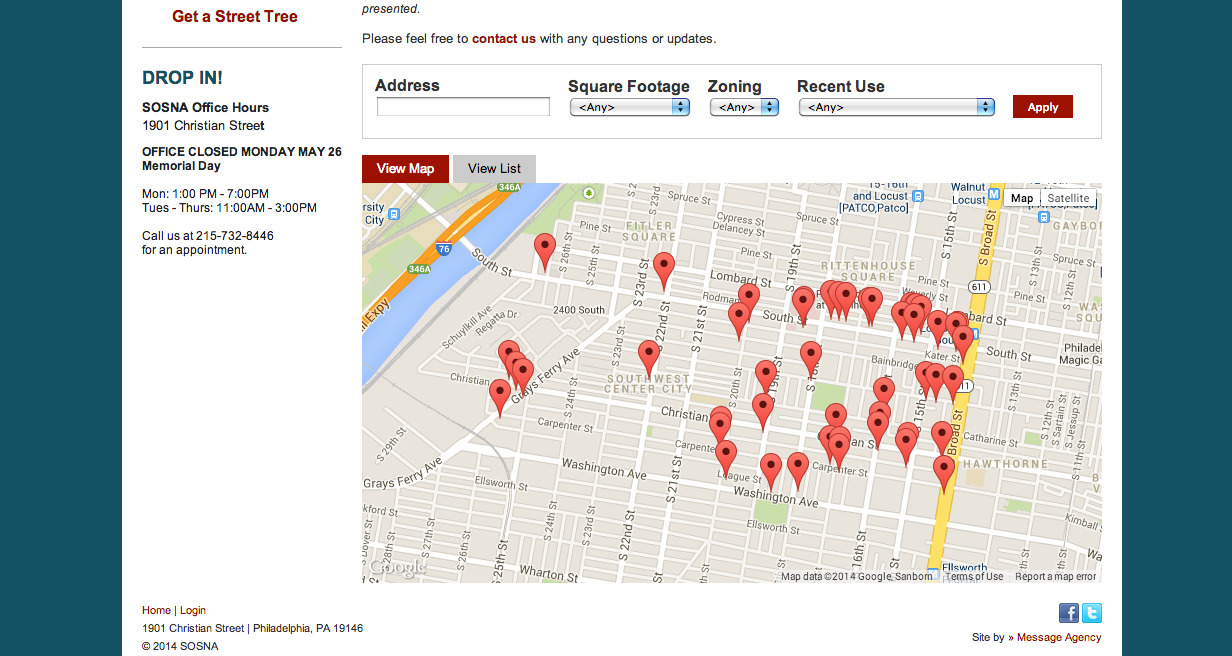Open the Square Footage dropdown
1232x656 pixels.
click(x=629, y=107)
